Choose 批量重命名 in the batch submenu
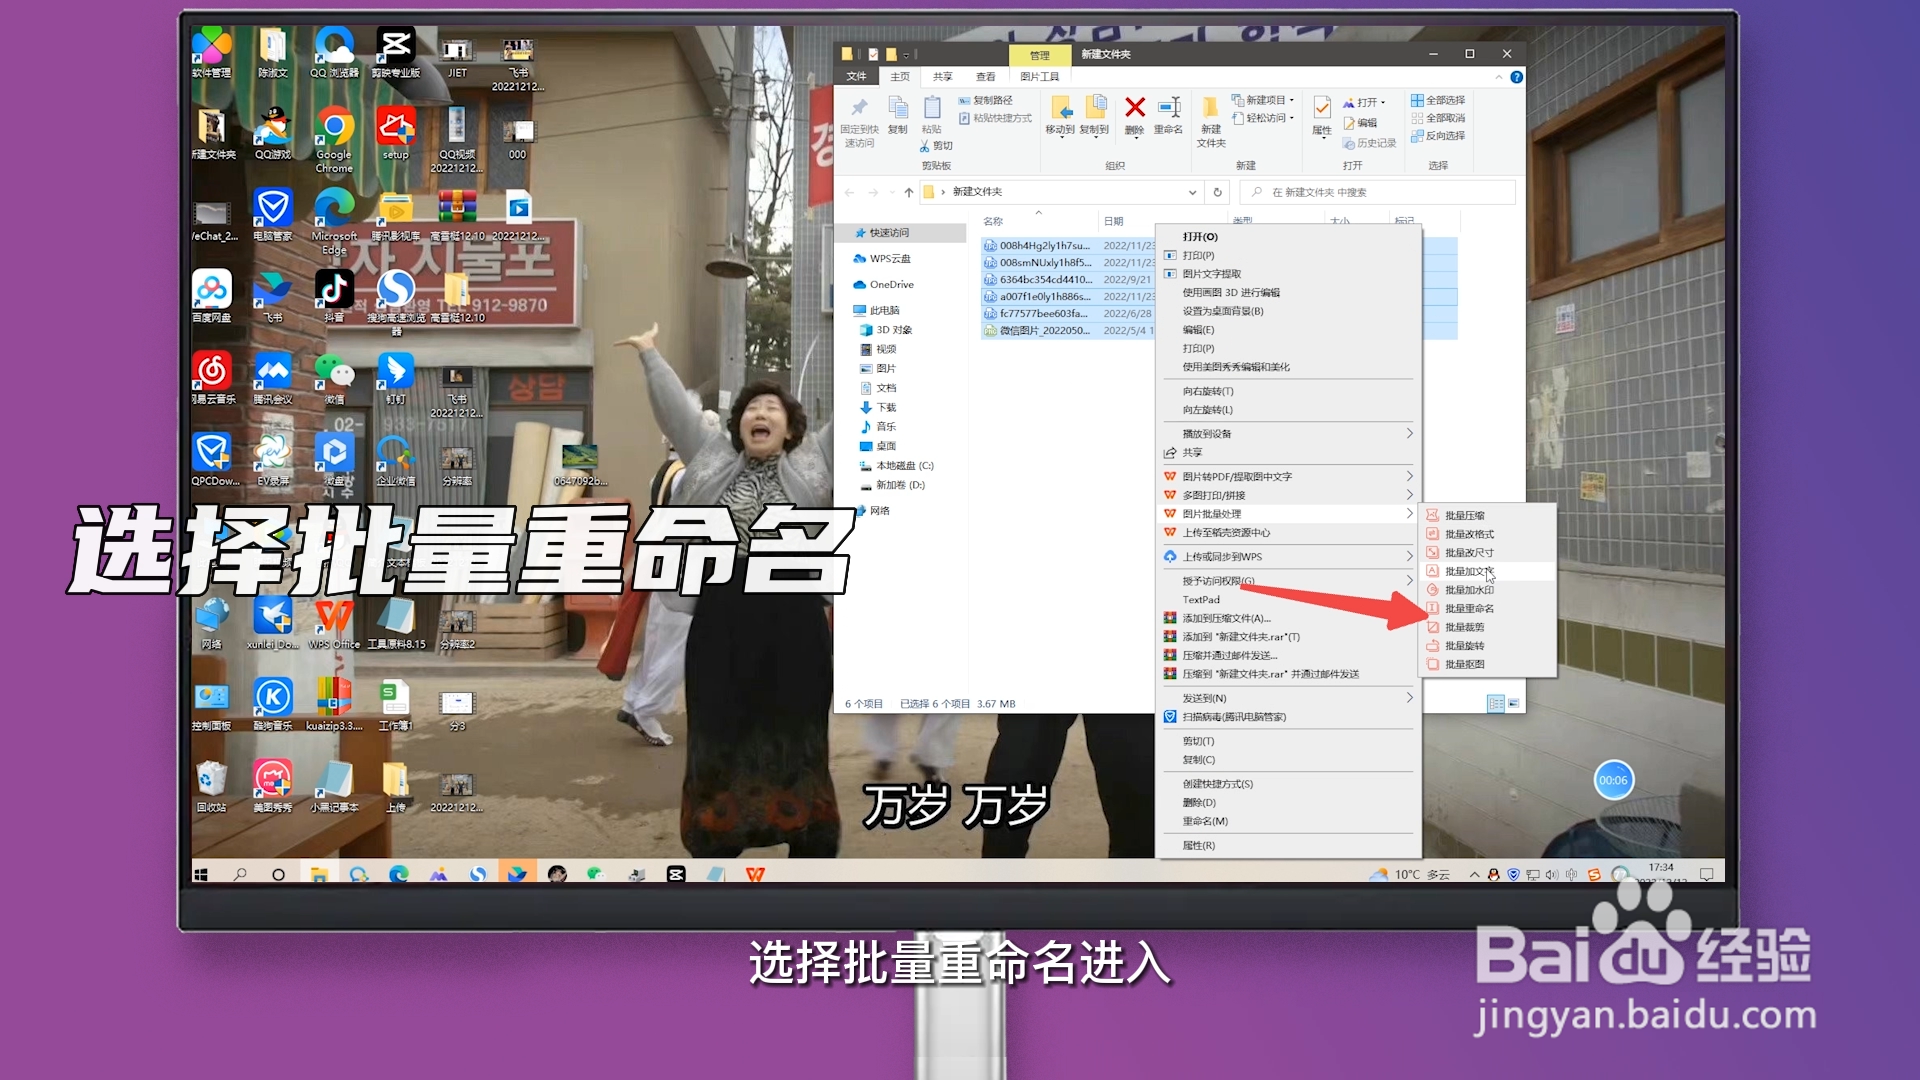1920x1080 pixels. 1468,608
